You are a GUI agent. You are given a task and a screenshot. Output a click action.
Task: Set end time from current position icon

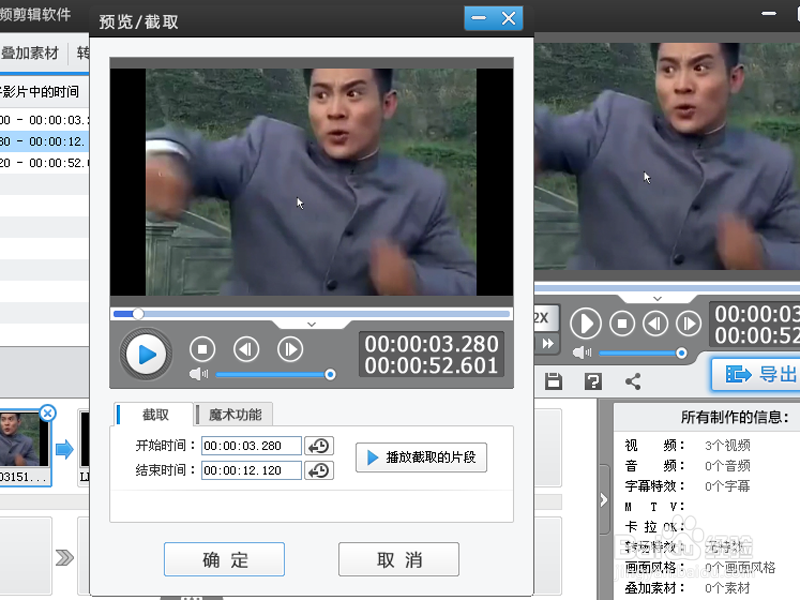(x=319, y=470)
